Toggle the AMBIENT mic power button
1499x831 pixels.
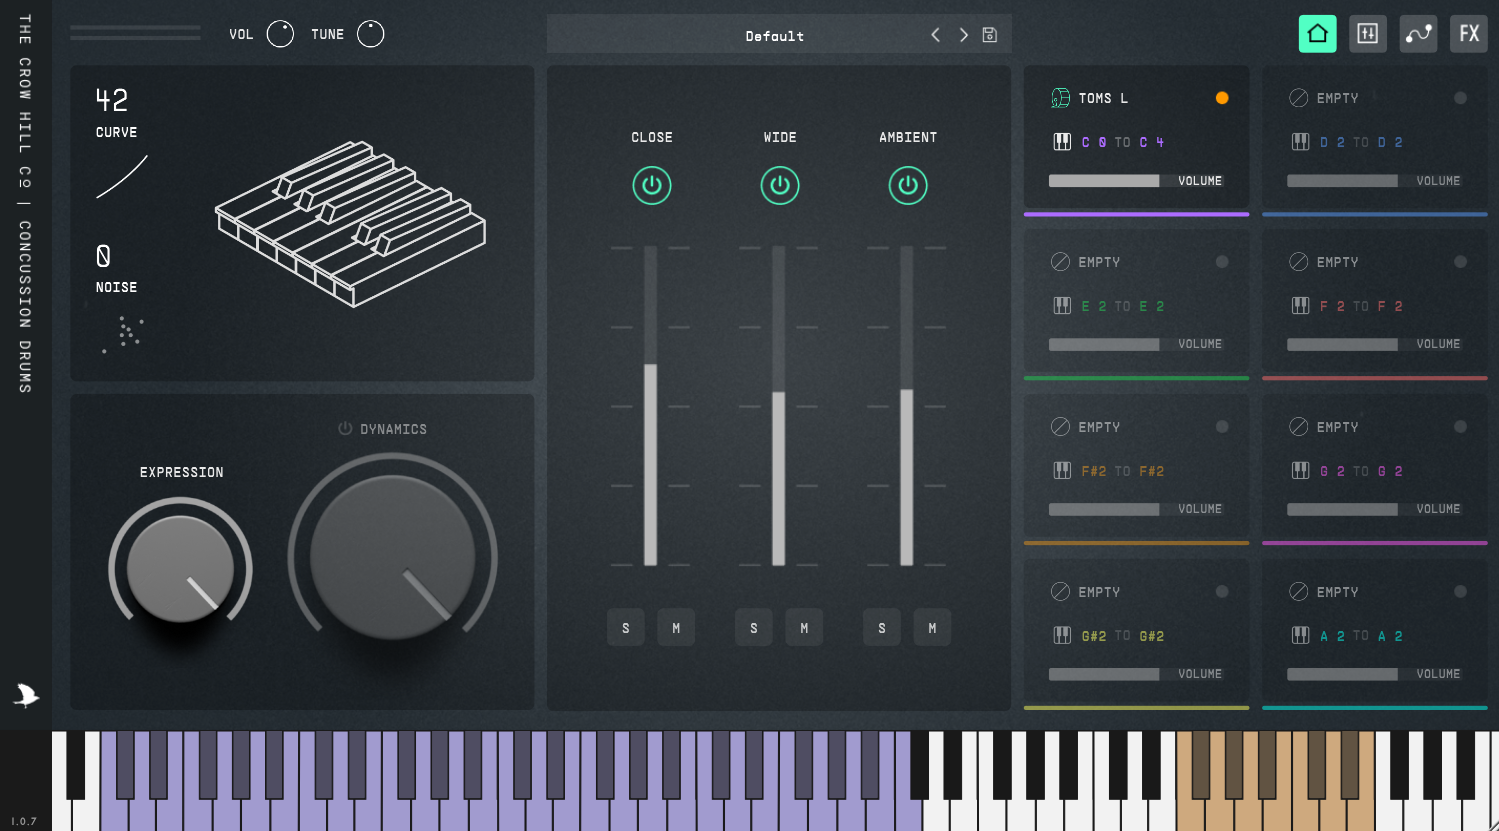tap(907, 185)
